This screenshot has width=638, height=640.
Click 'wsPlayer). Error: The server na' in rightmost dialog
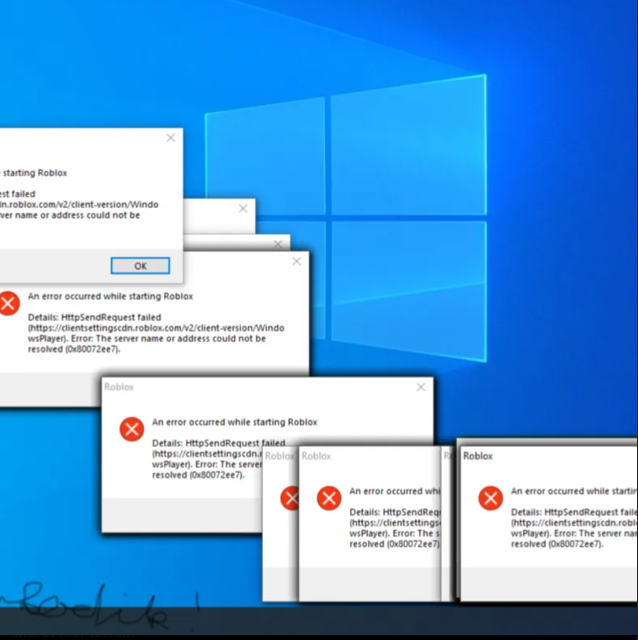point(574,533)
